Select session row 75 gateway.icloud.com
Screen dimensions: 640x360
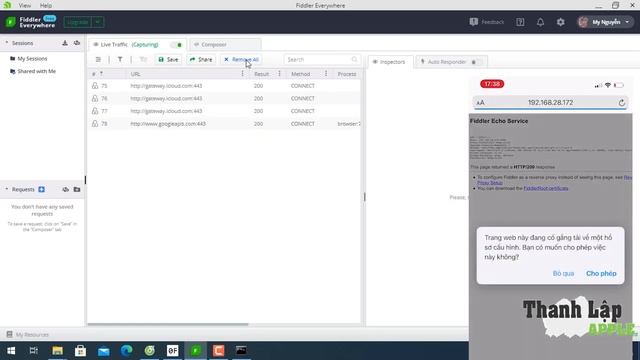(224, 86)
